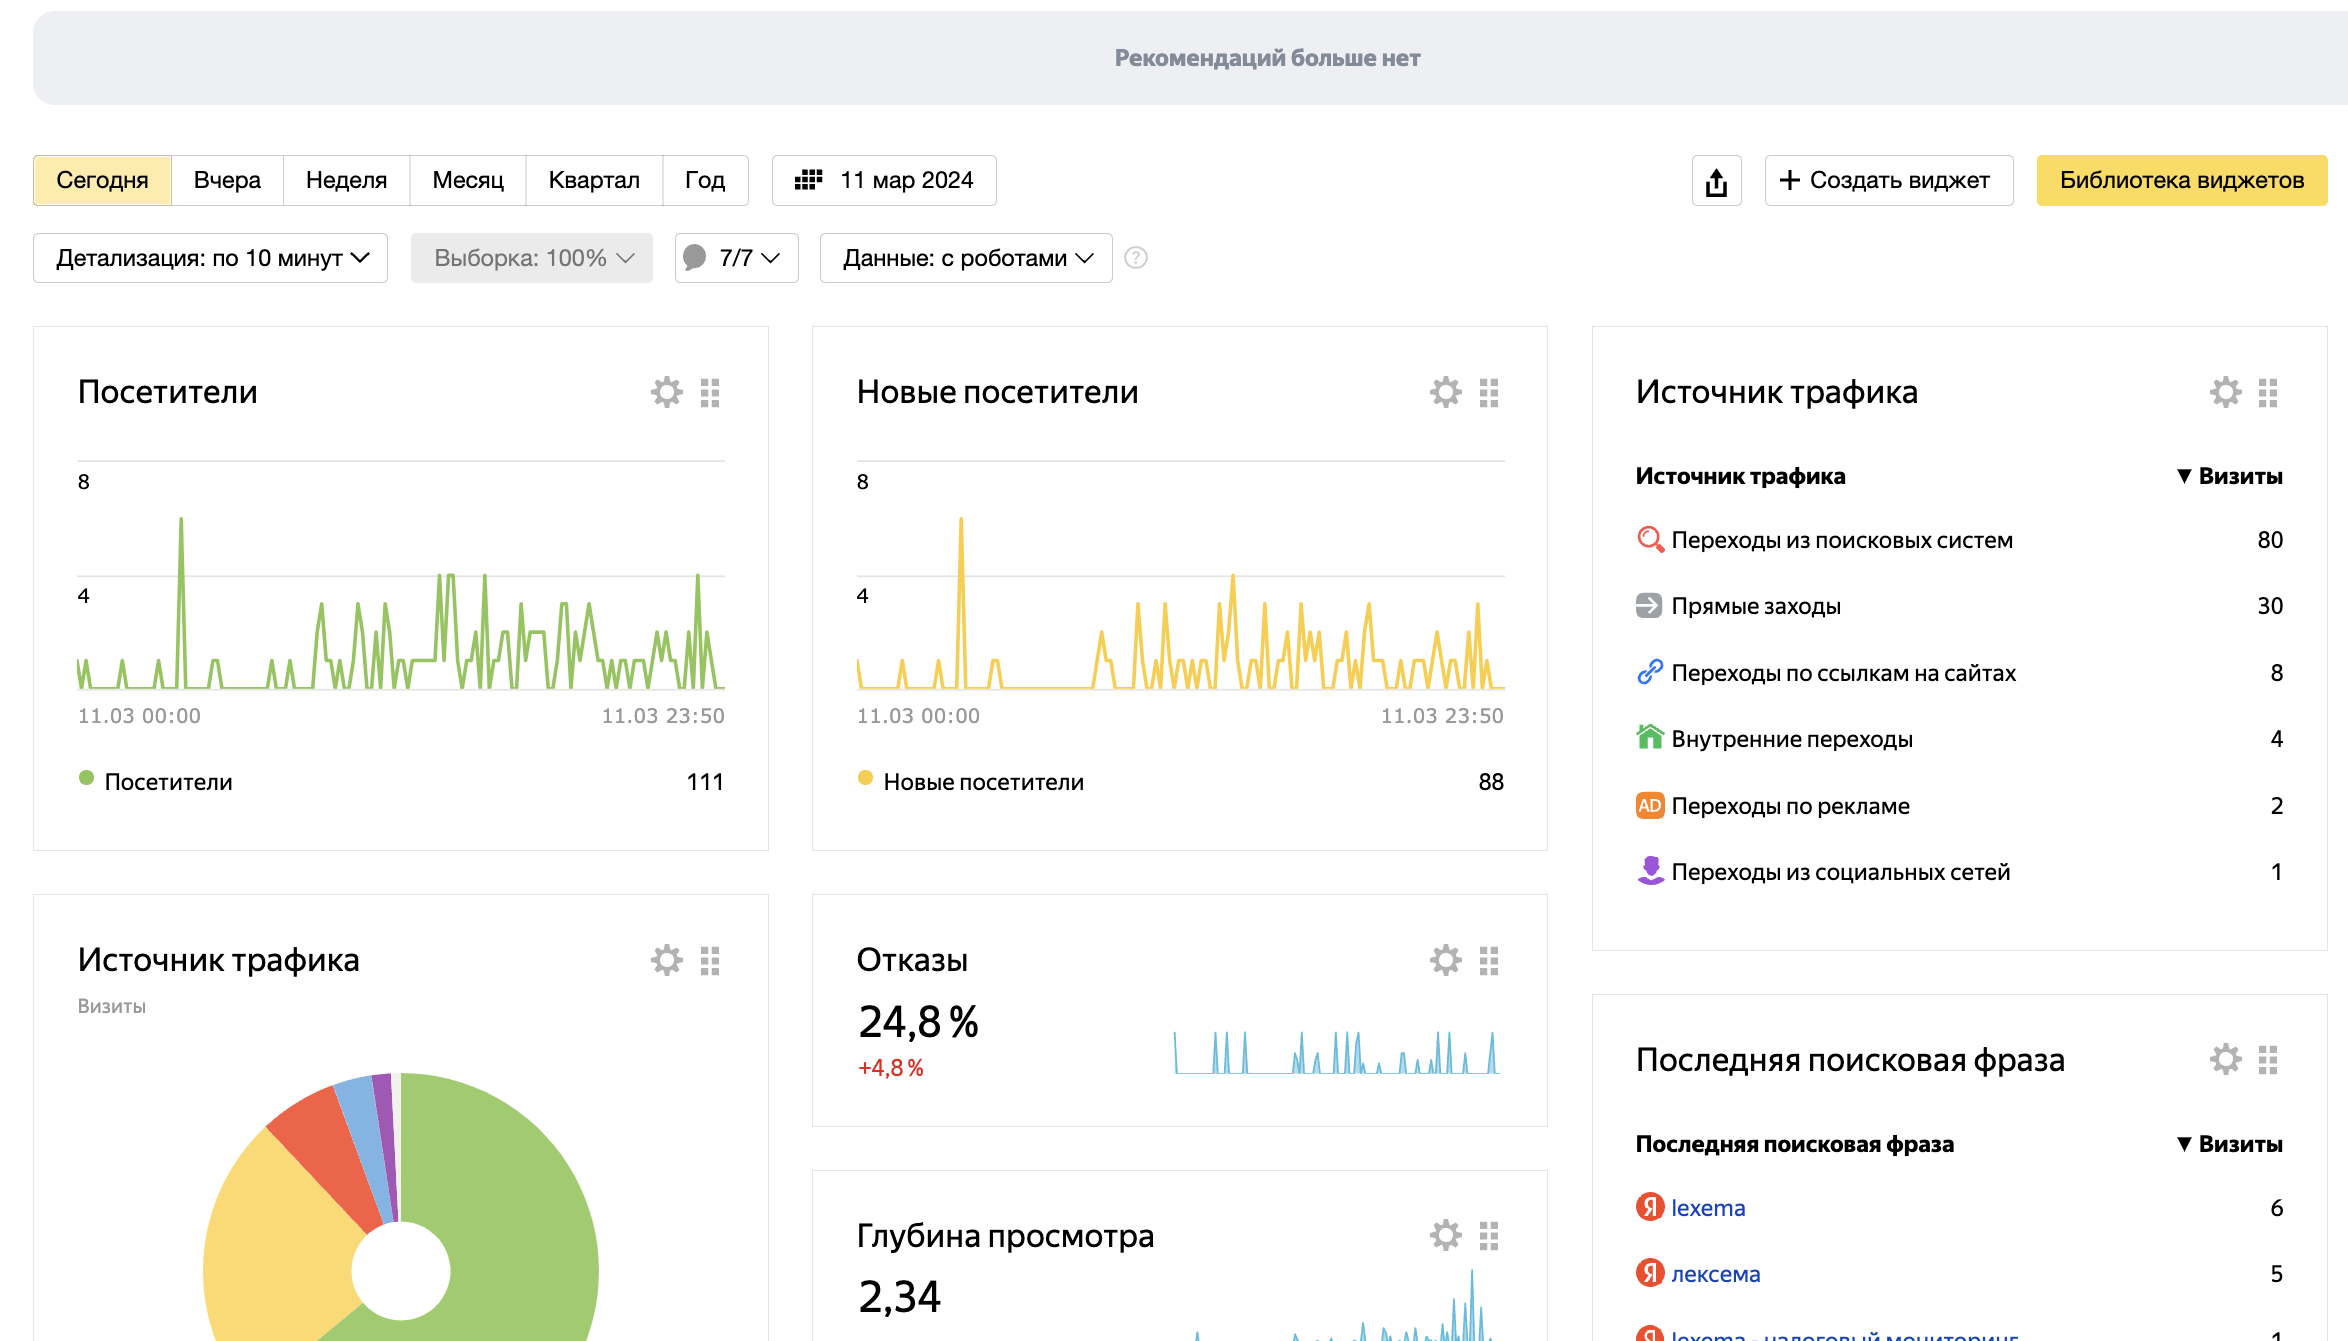The image size is (2348, 1341).
Task: Click Yandex icon next to лексема
Action: point(1650,1273)
